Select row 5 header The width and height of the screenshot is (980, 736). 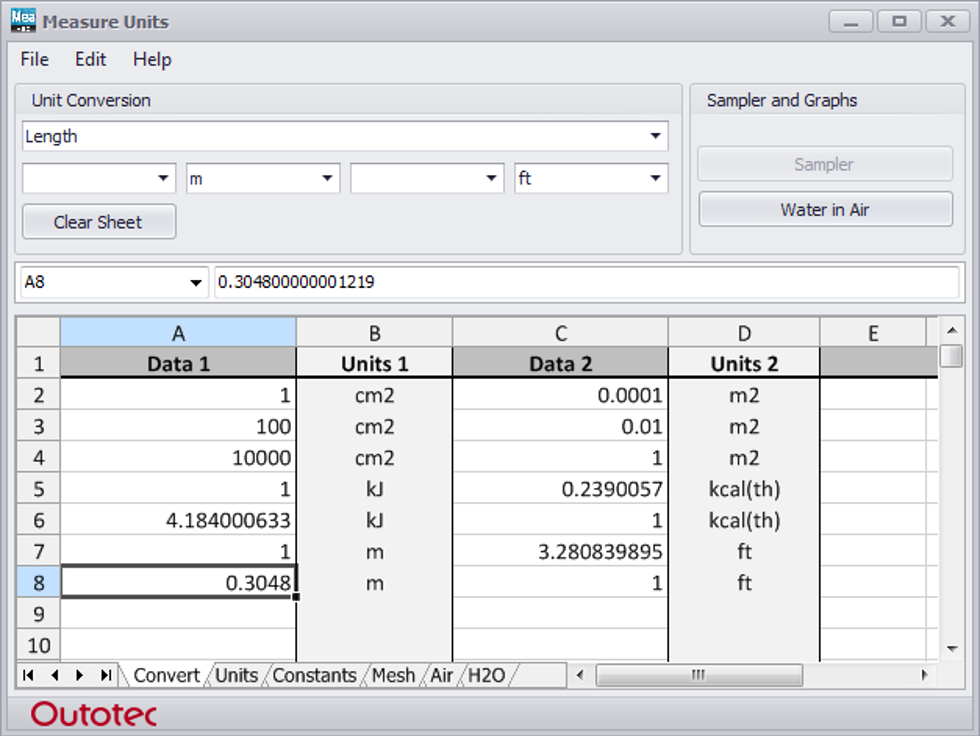coord(39,489)
